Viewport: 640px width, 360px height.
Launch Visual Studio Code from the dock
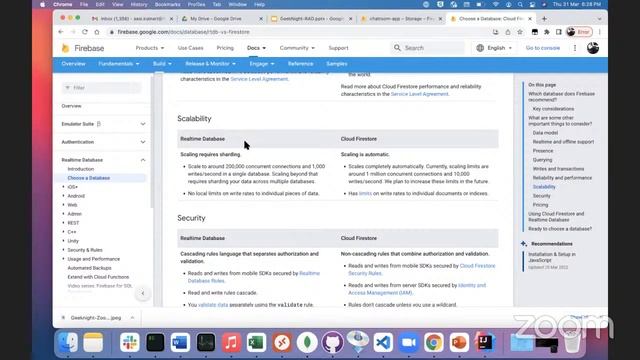[383, 342]
